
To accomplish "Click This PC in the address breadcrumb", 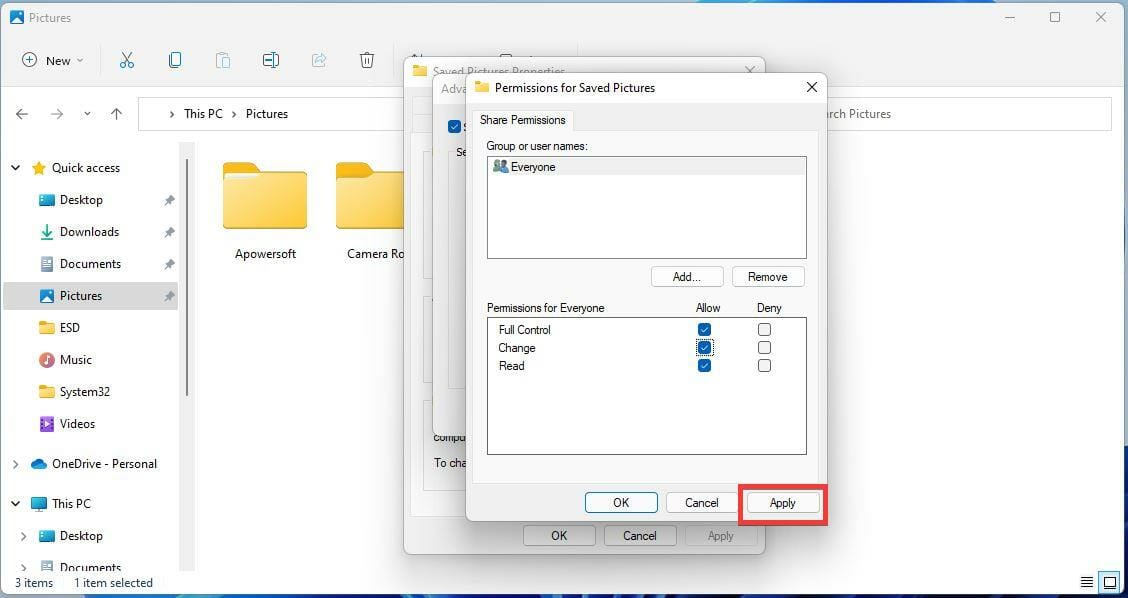I will [204, 114].
